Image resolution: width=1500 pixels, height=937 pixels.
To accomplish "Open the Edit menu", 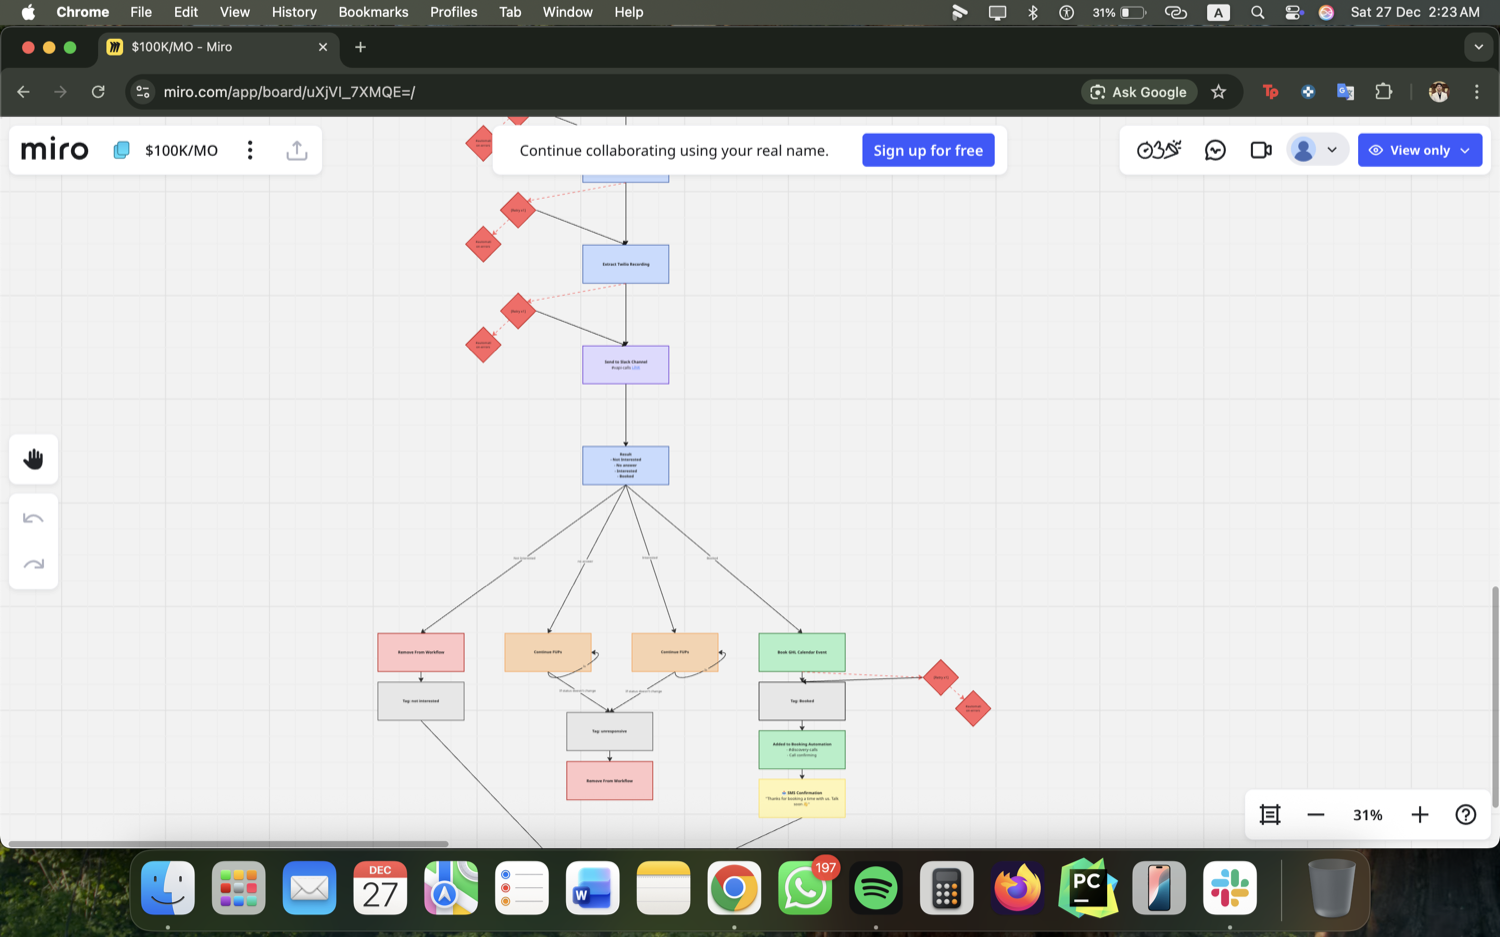I will point(186,12).
